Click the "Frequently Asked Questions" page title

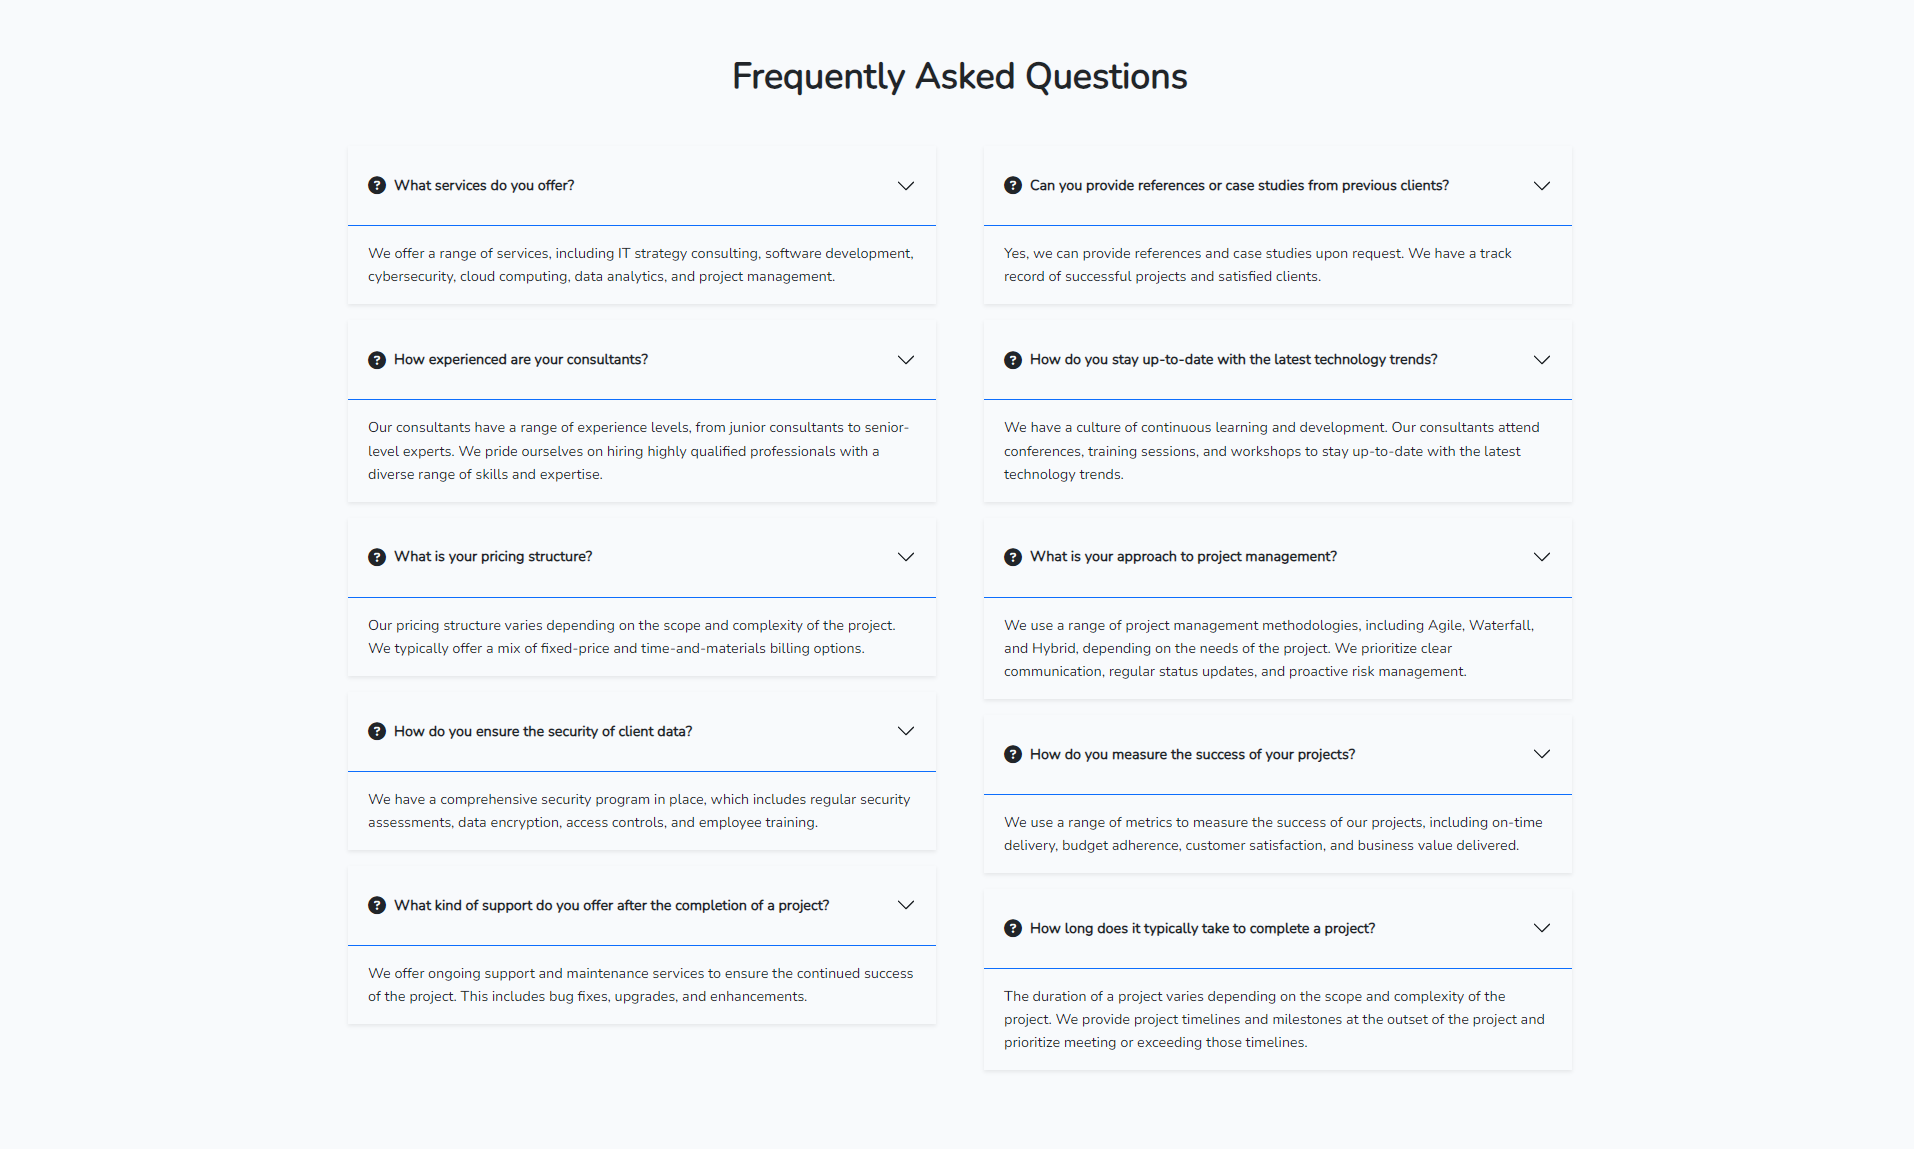click(x=959, y=76)
